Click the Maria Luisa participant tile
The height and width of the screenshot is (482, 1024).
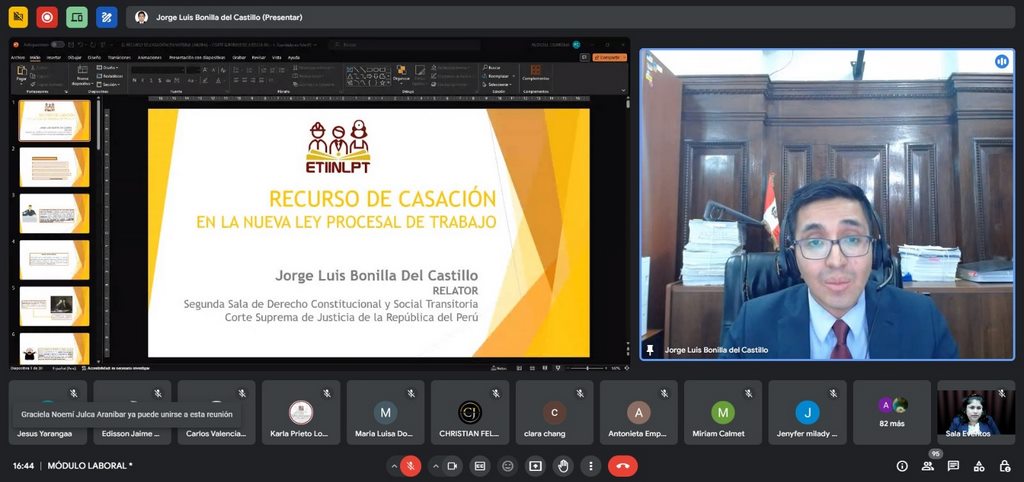(x=385, y=412)
